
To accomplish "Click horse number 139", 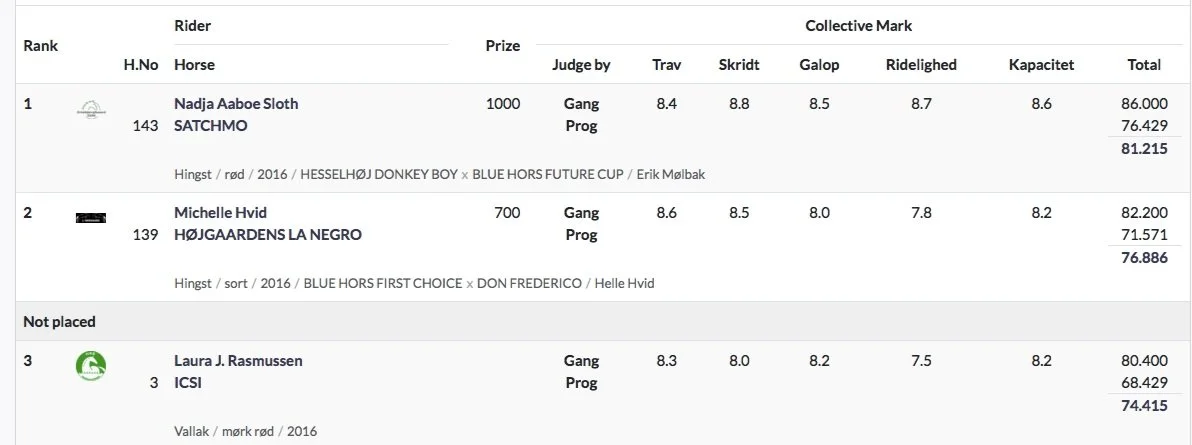I will (x=145, y=234).
